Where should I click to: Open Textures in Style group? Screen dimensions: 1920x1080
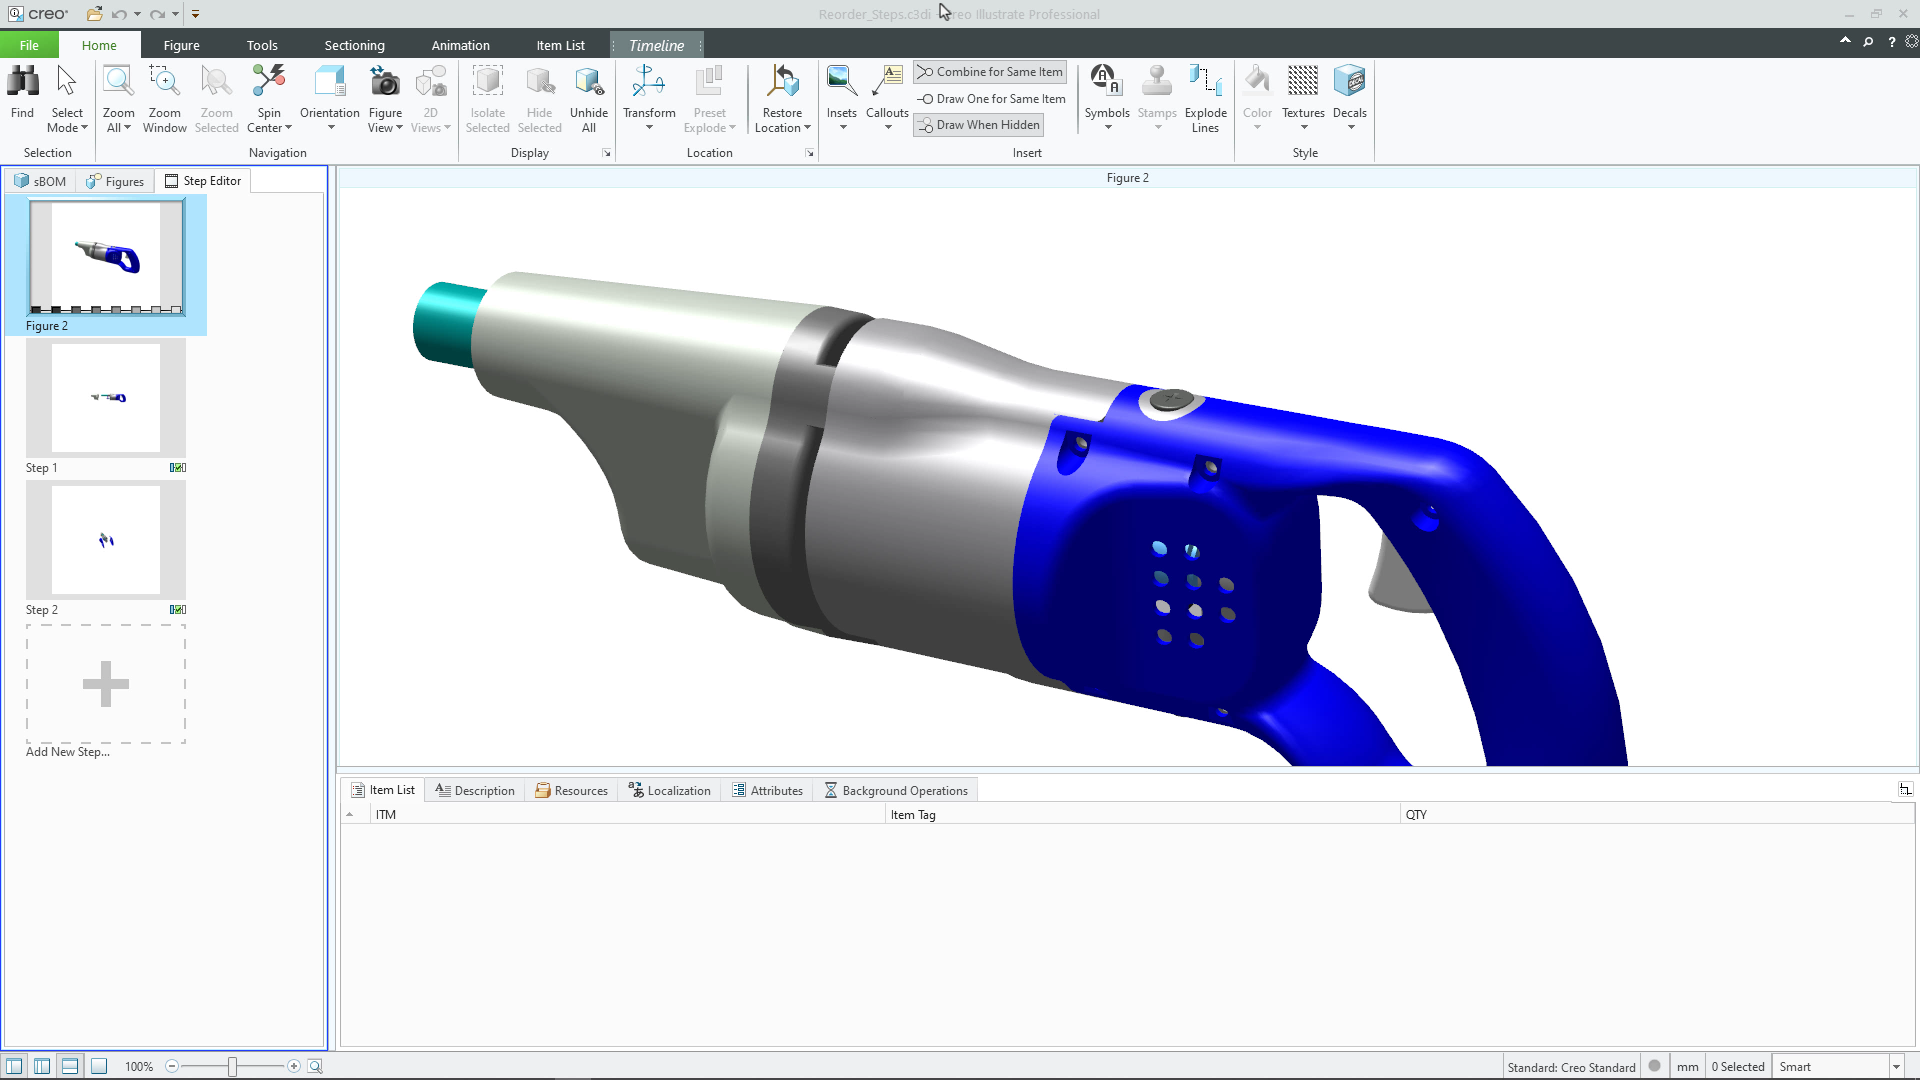pyautogui.click(x=1303, y=98)
